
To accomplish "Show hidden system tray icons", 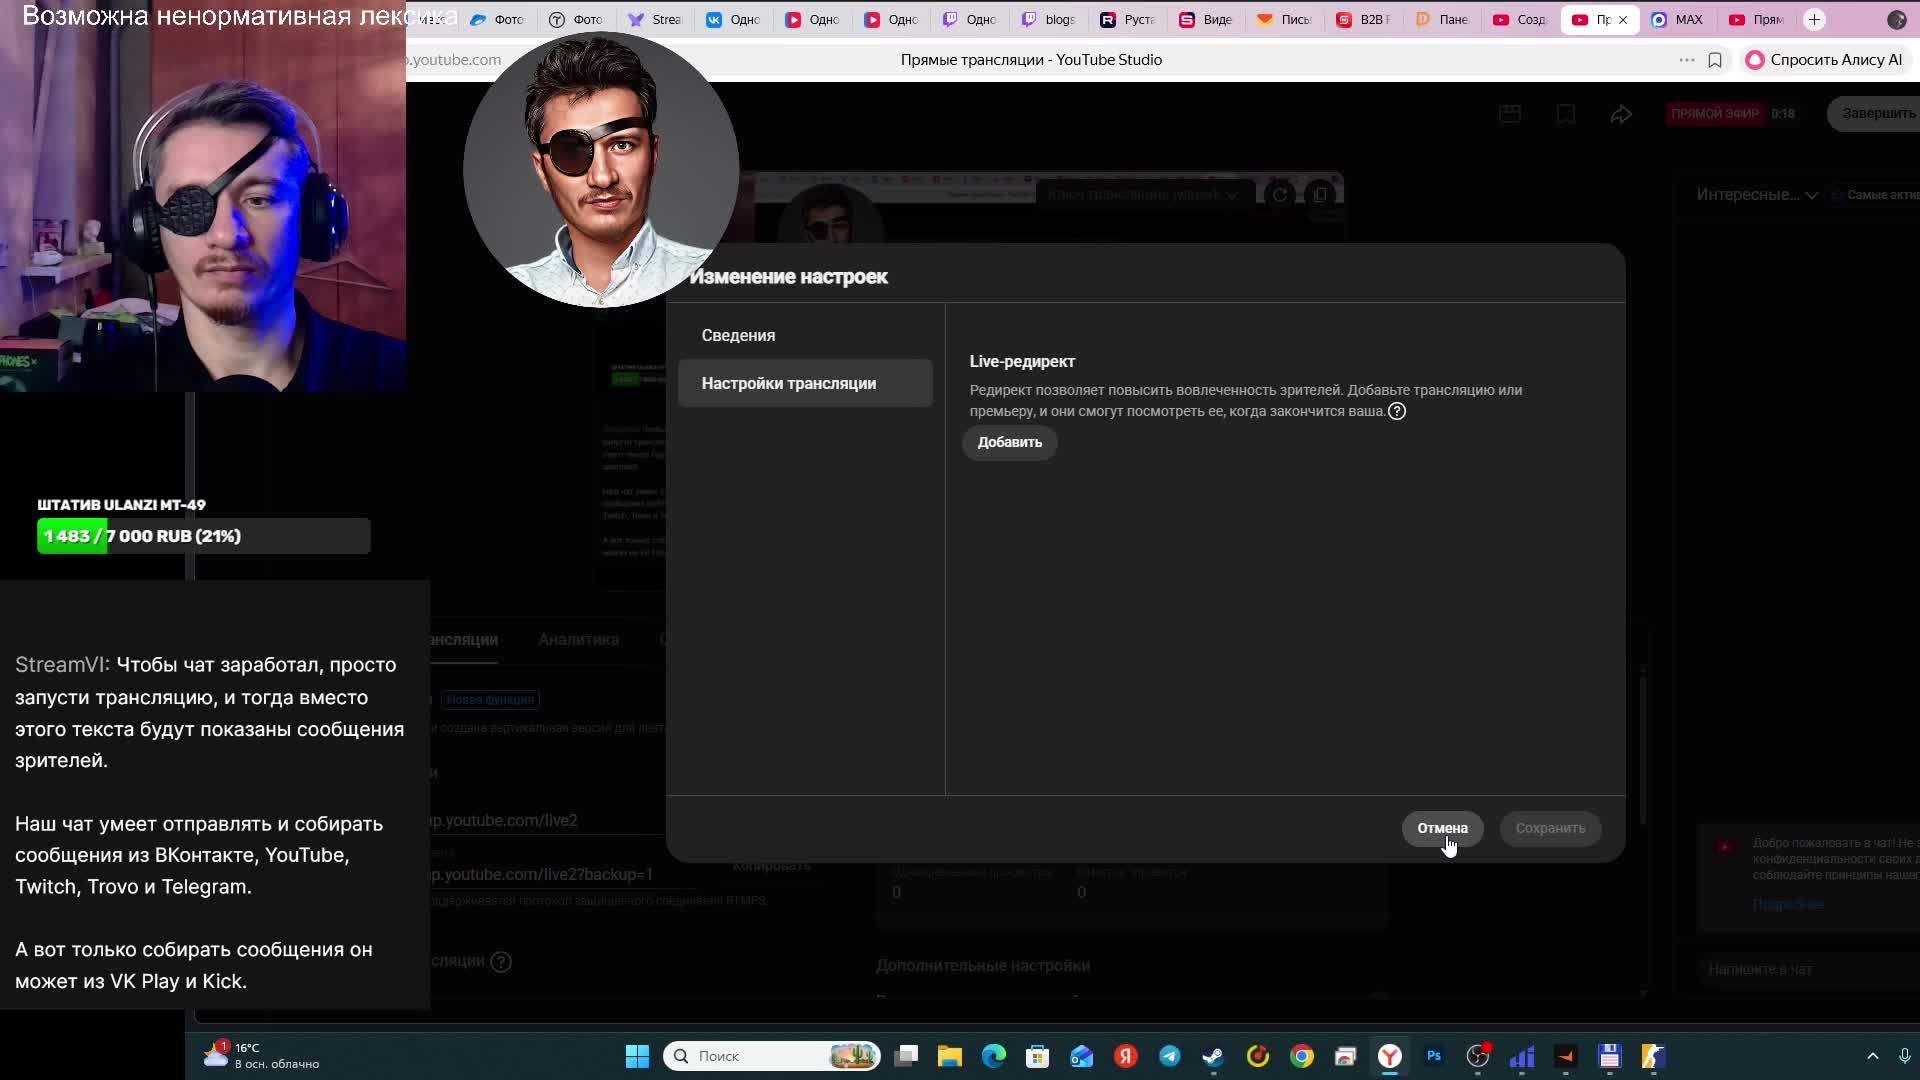I will click(x=1873, y=1056).
